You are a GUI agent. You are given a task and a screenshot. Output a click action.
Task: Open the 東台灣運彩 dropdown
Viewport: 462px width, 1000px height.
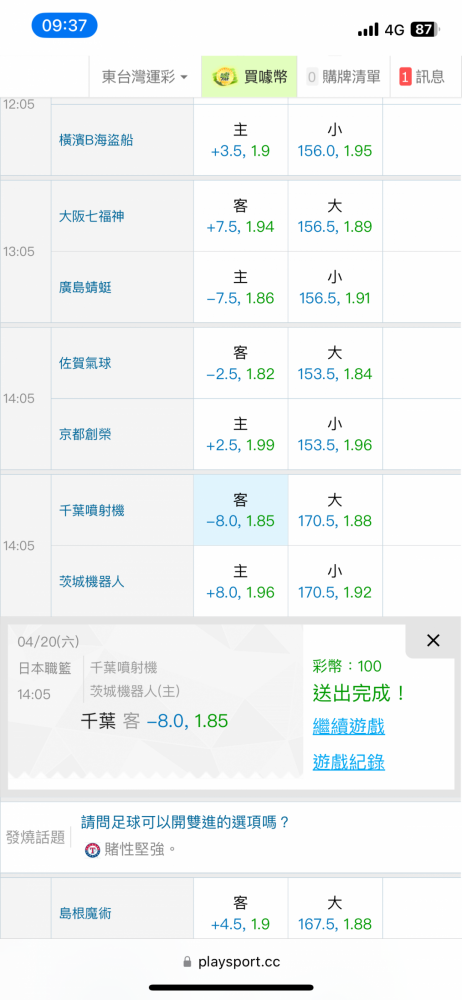coord(145,77)
